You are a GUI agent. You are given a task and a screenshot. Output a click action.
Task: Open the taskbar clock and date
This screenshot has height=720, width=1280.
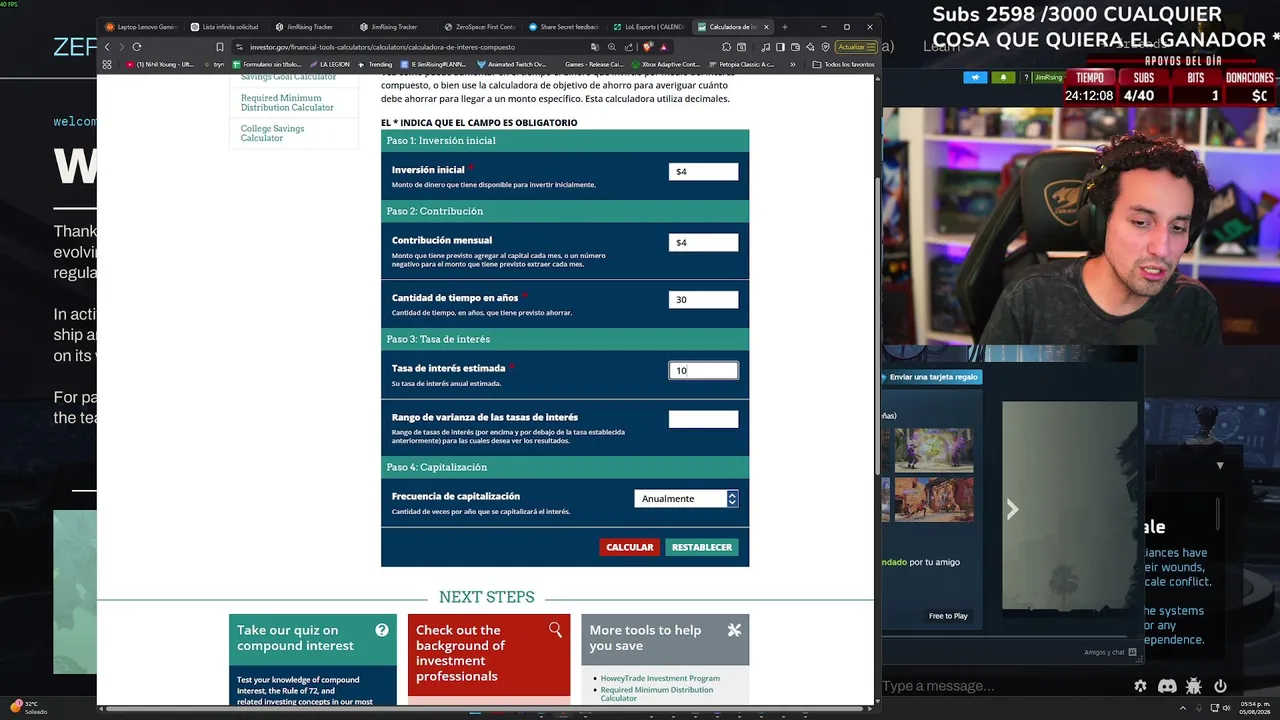(x=1254, y=707)
